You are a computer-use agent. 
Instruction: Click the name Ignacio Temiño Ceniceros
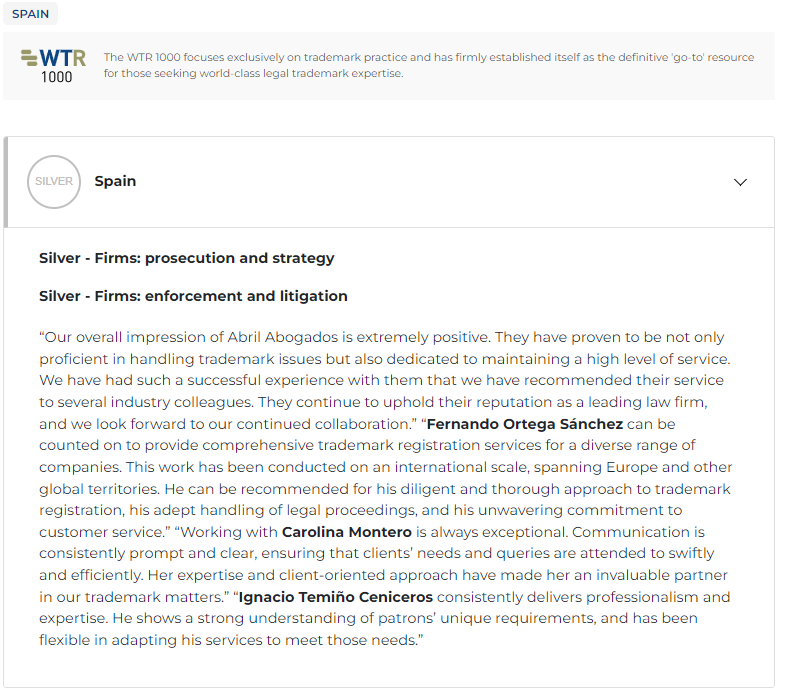tap(337, 597)
